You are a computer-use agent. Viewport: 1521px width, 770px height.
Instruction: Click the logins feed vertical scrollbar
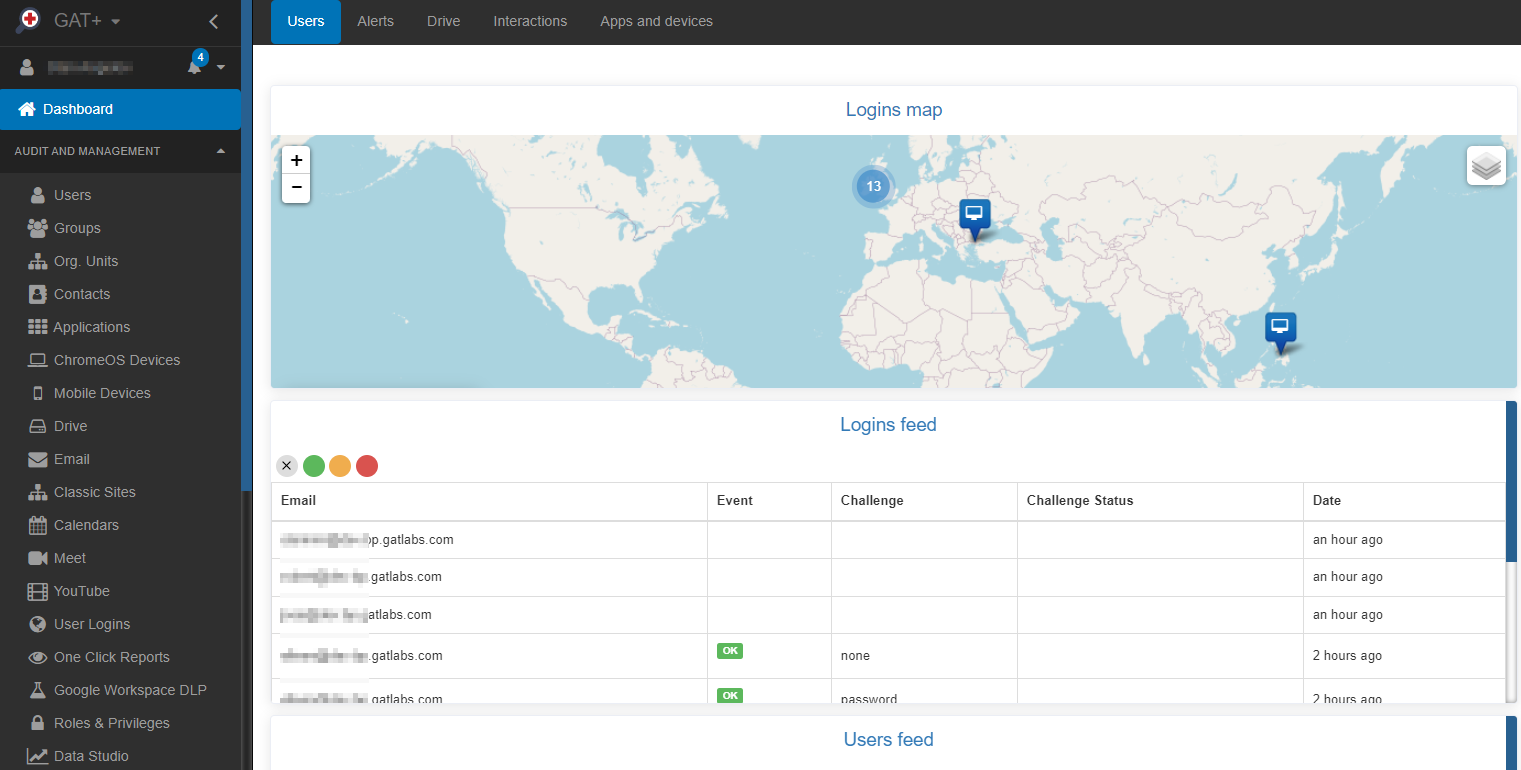point(1511,480)
